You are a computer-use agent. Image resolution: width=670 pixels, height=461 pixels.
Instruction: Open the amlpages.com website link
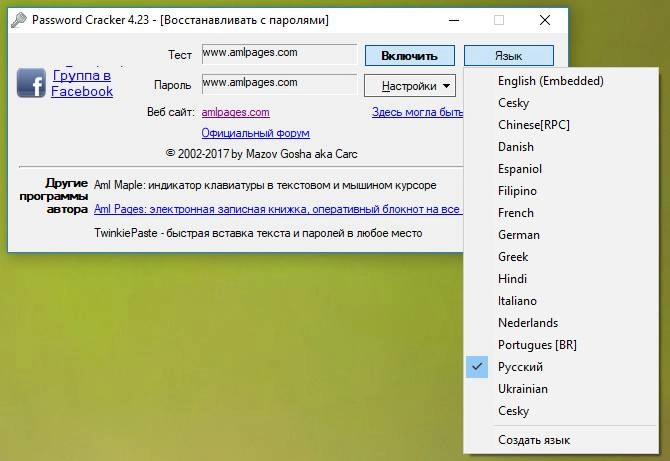coord(235,112)
